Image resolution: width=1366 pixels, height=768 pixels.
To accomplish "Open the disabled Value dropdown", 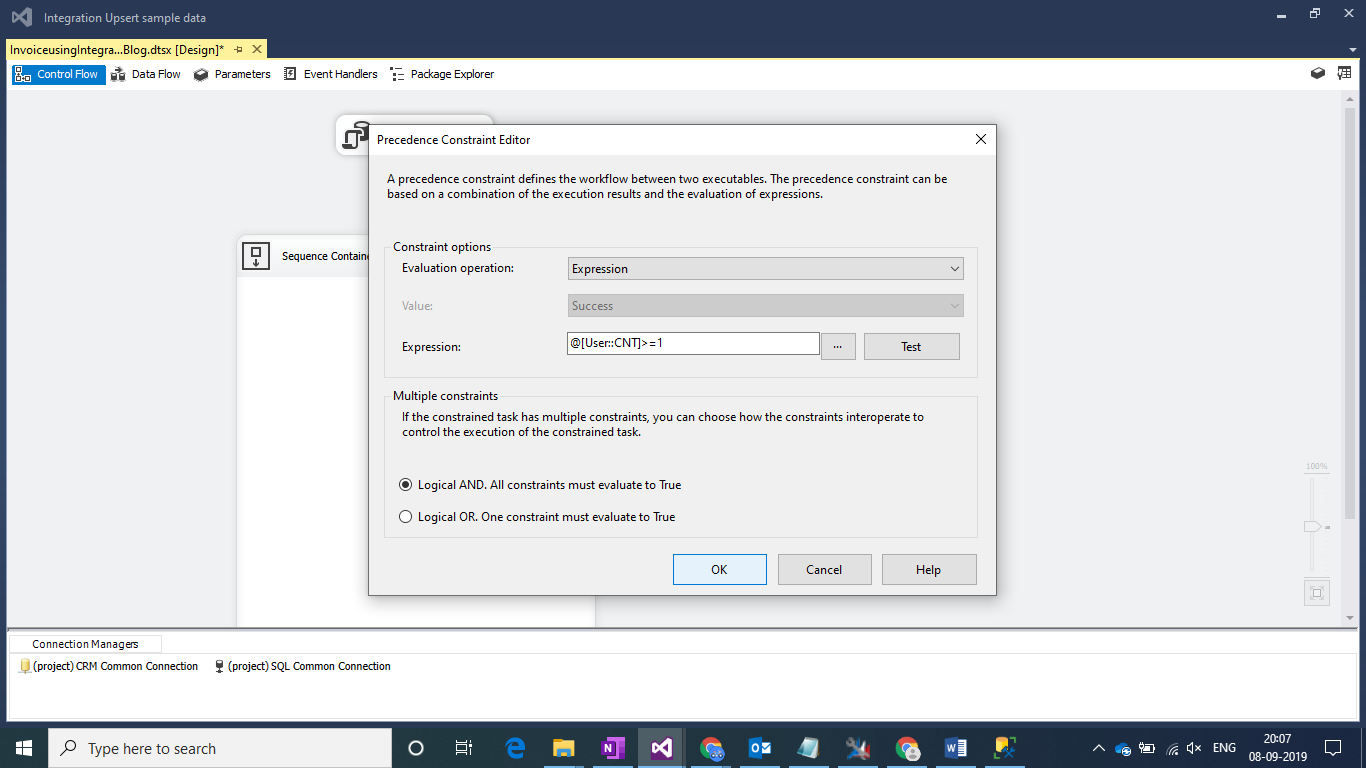I will [x=766, y=306].
